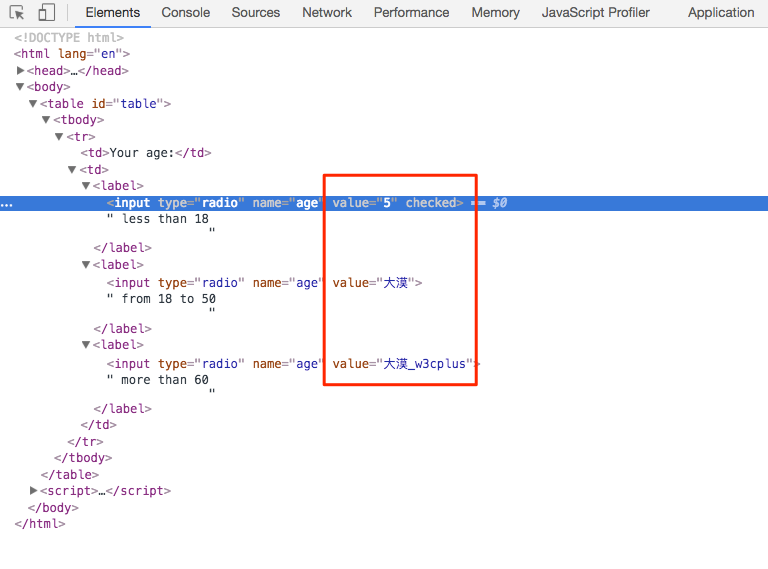Image resolution: width=768 pixels, height=569 pixels.
Task: Switch to the Console tab
Action: coord(186,13)
